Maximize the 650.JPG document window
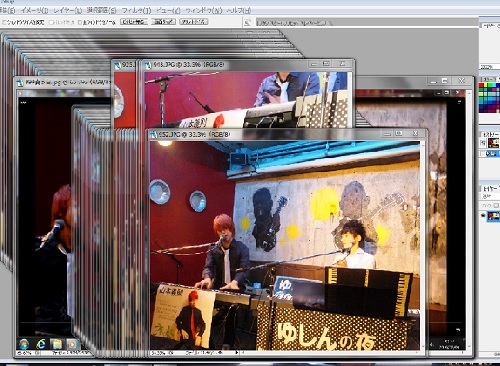Screen dimensions: 500x366 coord(399,134)
